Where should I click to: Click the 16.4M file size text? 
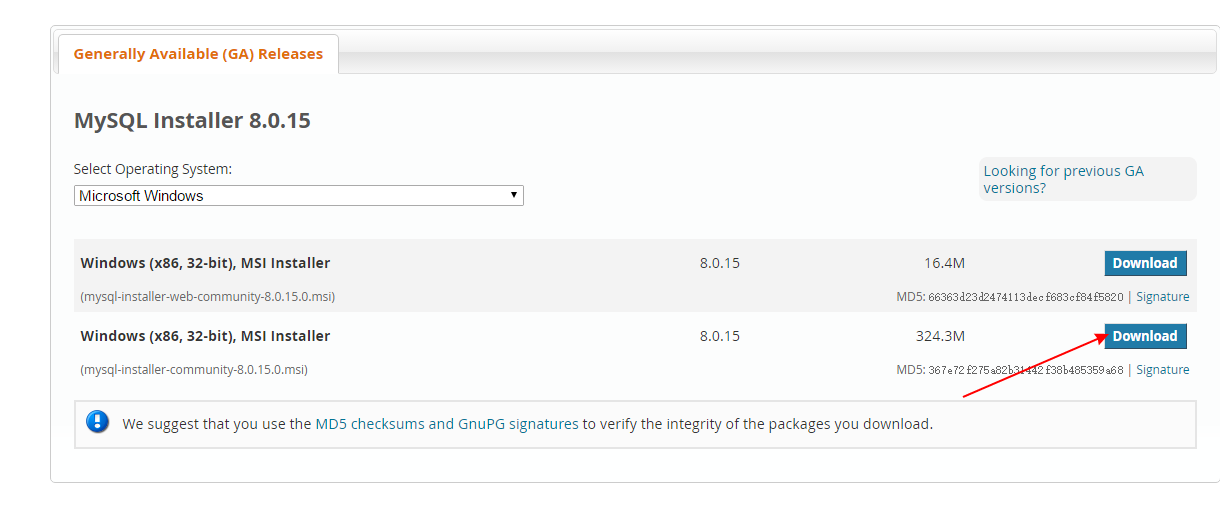coord(944,263)
